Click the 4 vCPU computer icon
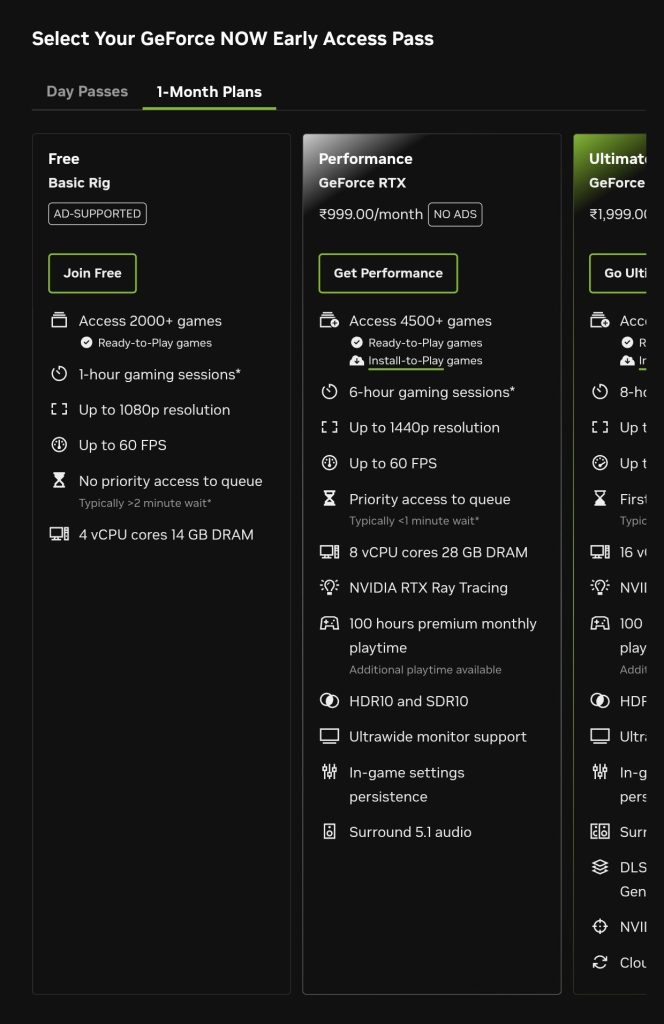Screen dimensions: 664x1024 (59, 534)
